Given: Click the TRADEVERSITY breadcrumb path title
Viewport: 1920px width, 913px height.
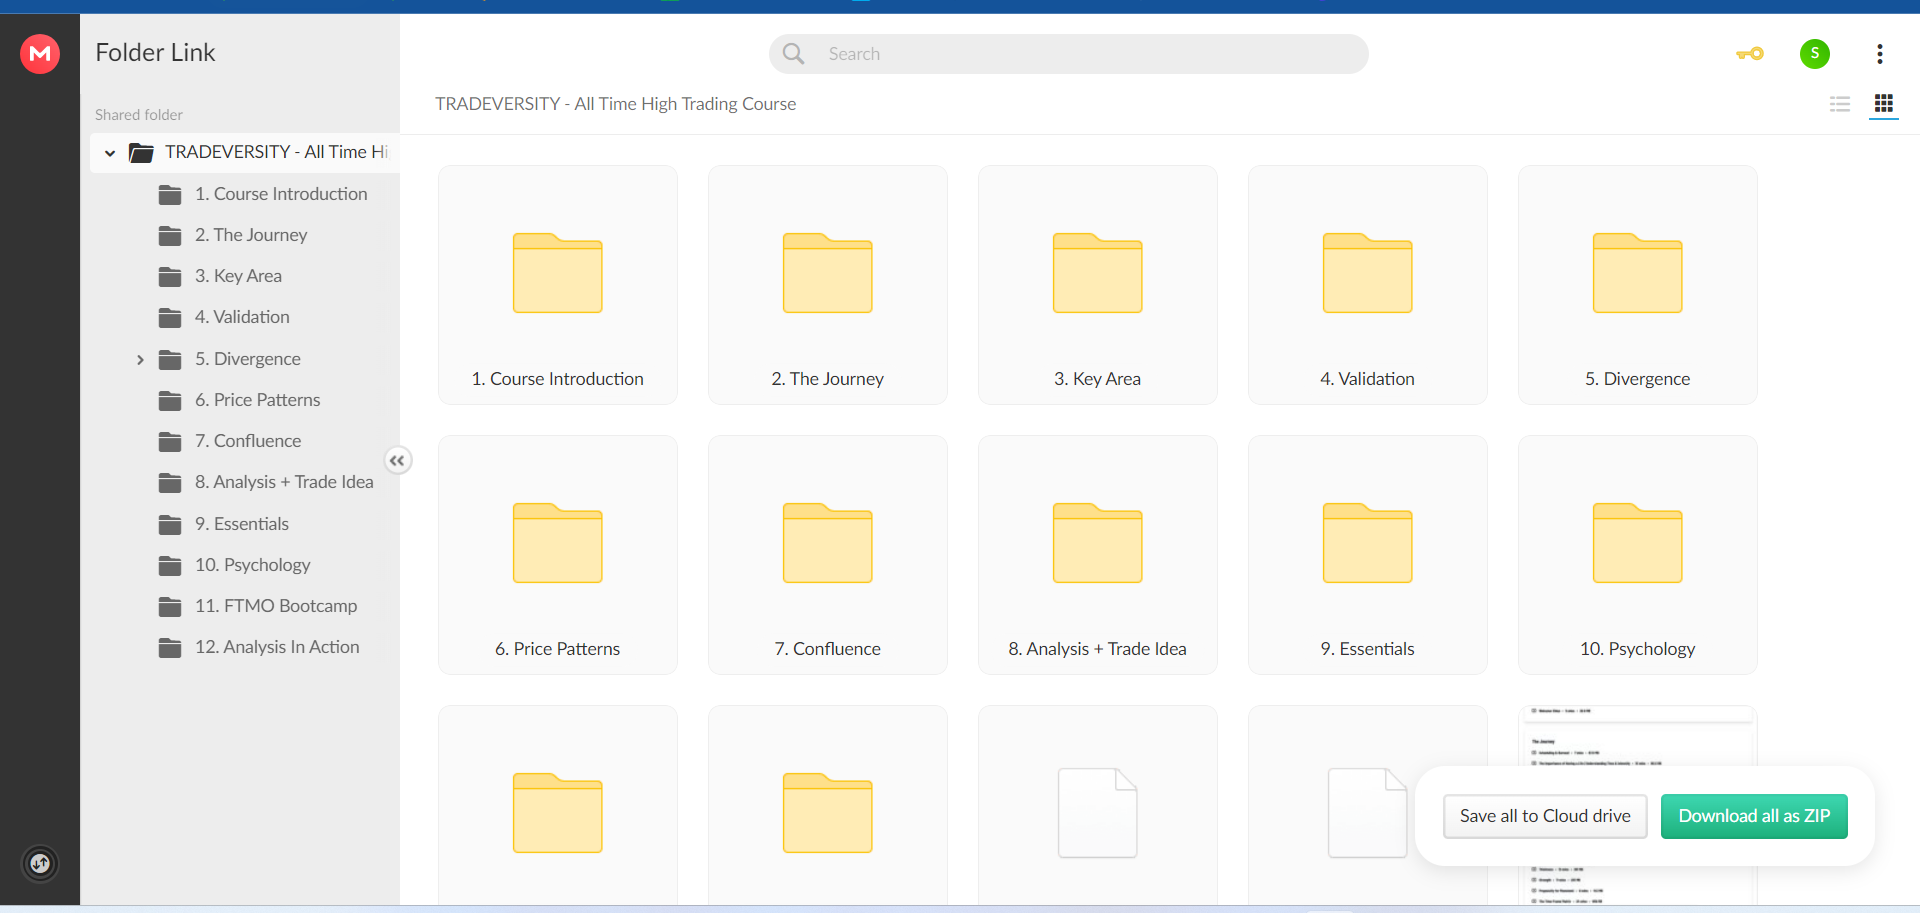Looking at the screenshot, I should click(x=615, y=104).
